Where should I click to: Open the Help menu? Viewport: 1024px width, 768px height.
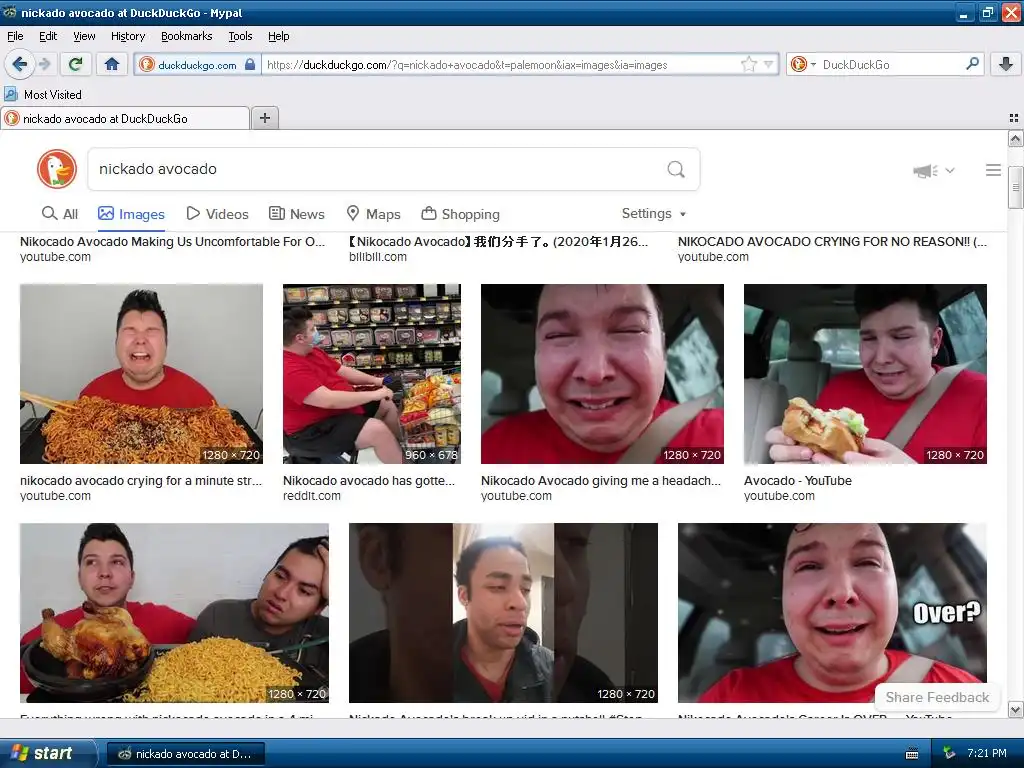point(278,36)
